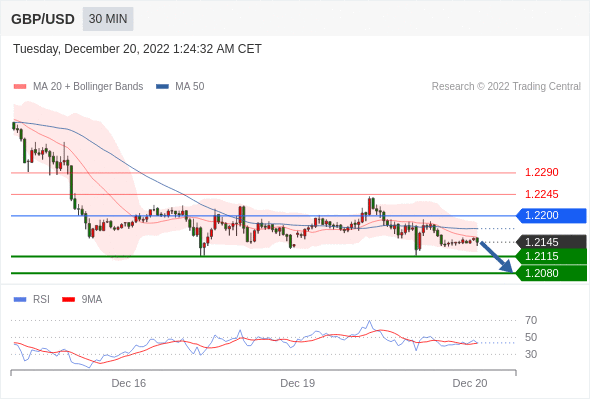Select the 1.2145 current price tag
The image size is (590, 400).
click(551, 242)
